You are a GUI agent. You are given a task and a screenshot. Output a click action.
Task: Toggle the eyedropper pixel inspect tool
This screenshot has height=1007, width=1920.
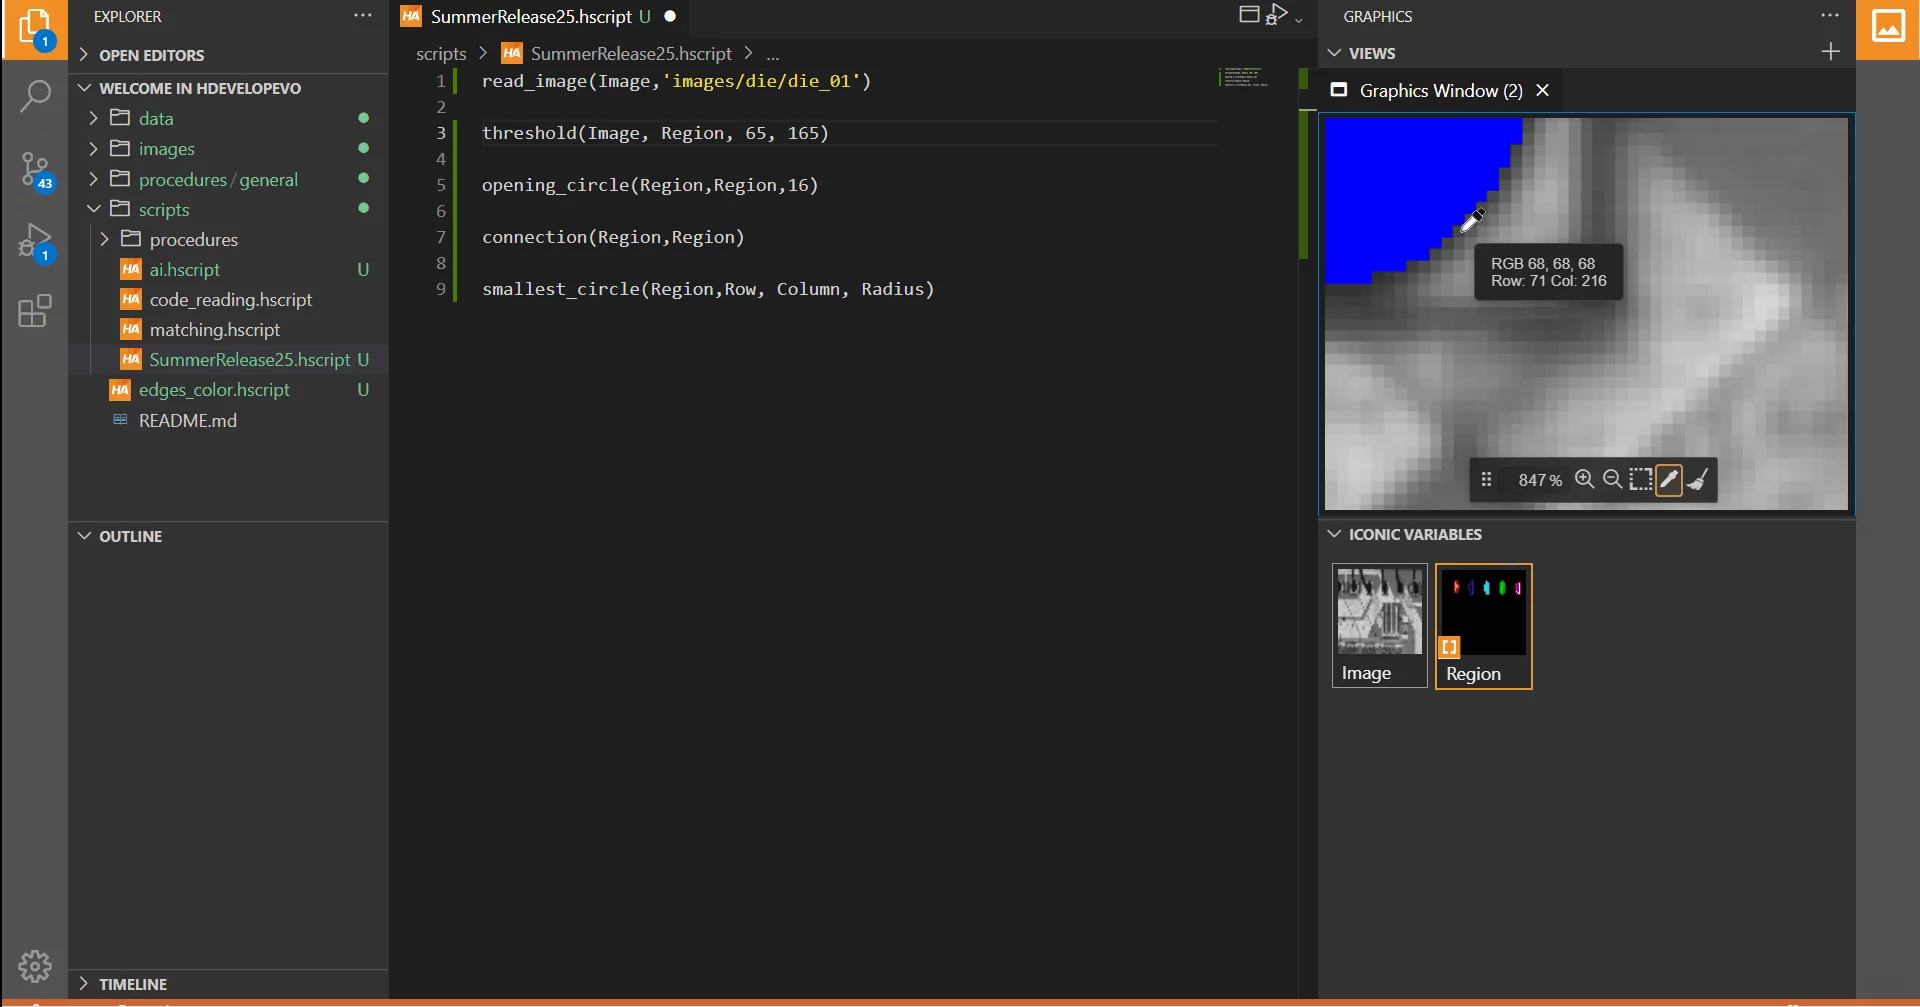(x=1668, y=480)
